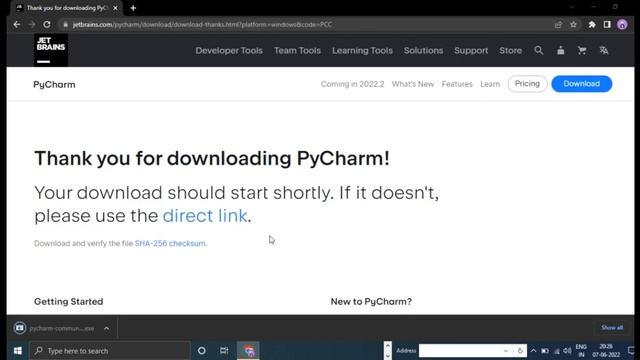The width and height of the screenshot is (640, 360).
Task: Click the ENG IN language indicator
Action: tap(581, 351)
